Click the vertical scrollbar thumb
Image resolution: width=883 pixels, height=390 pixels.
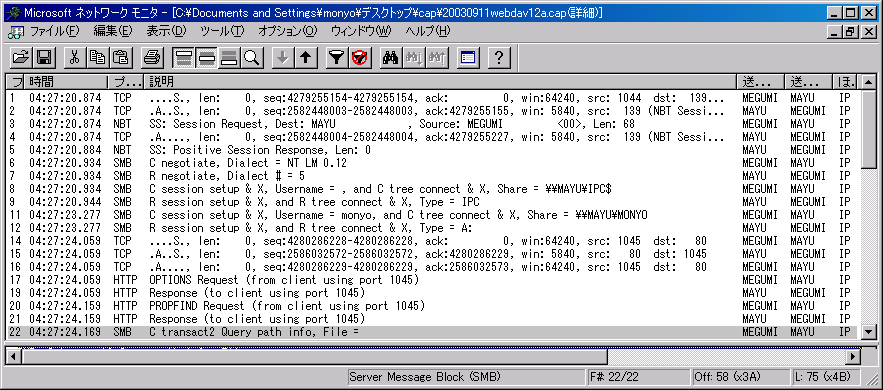[869, 128]
